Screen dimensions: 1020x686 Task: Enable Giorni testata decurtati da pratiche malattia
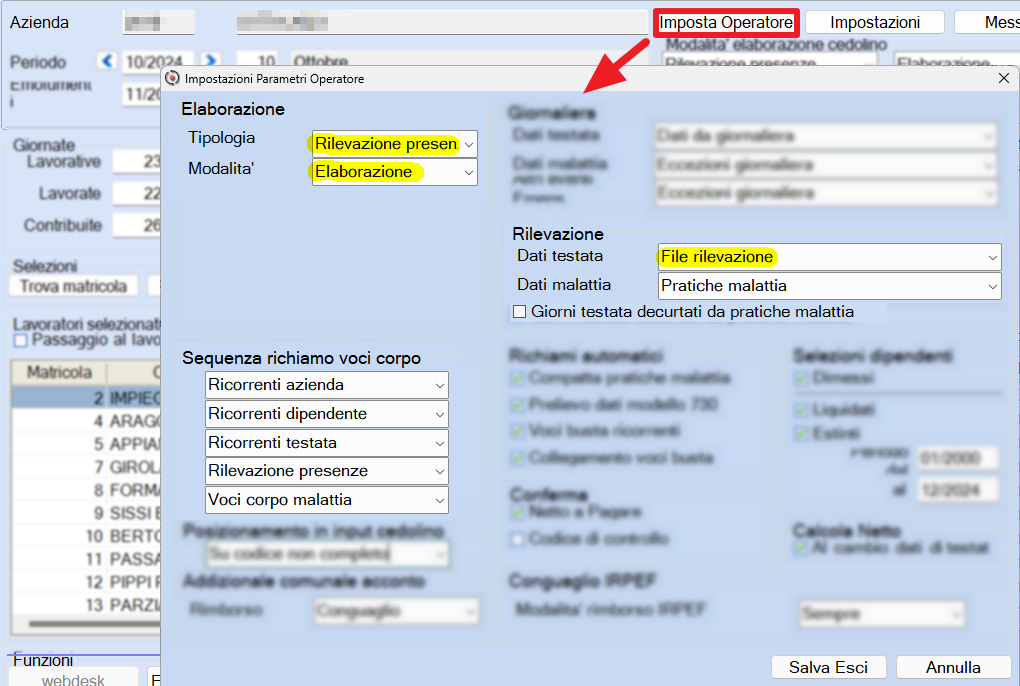click(519, 312)
